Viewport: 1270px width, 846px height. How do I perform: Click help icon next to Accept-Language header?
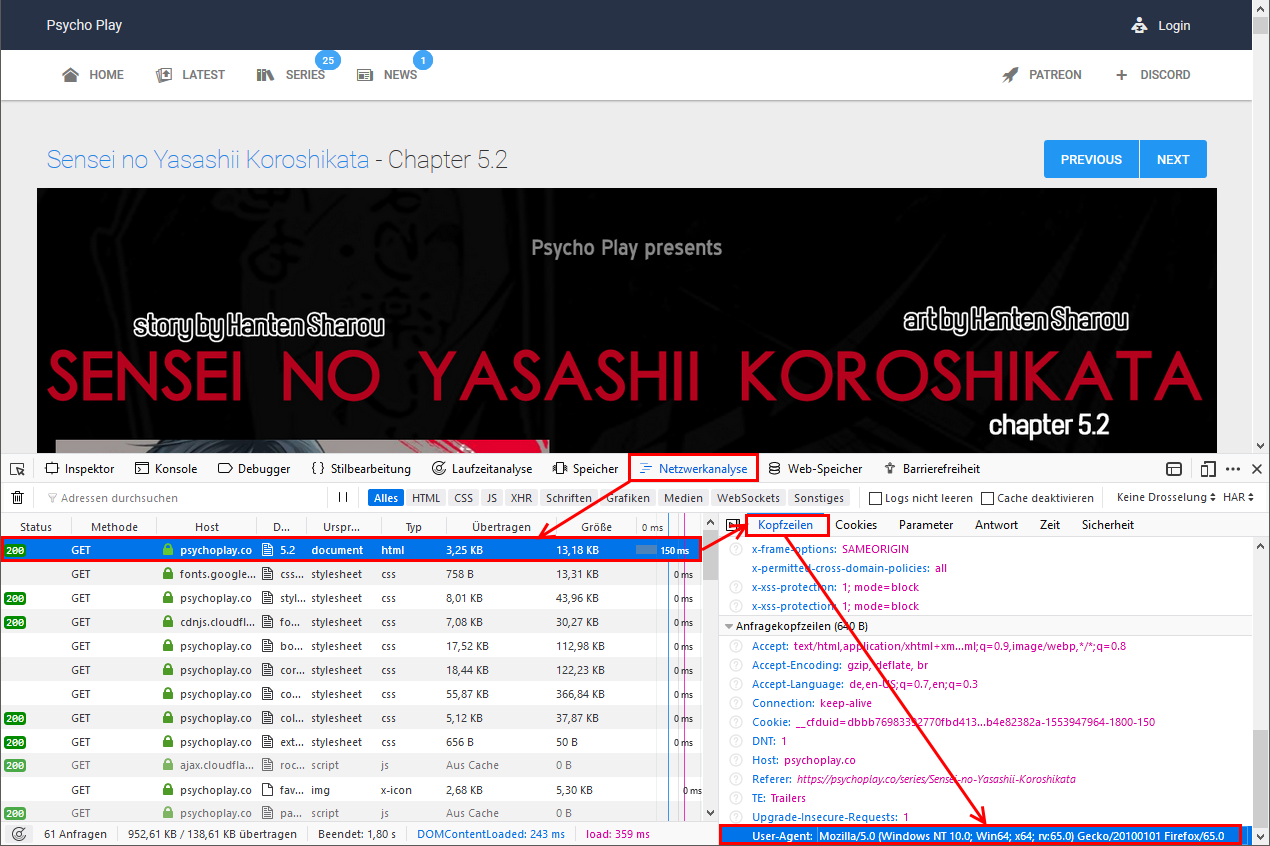pos(736,684)
